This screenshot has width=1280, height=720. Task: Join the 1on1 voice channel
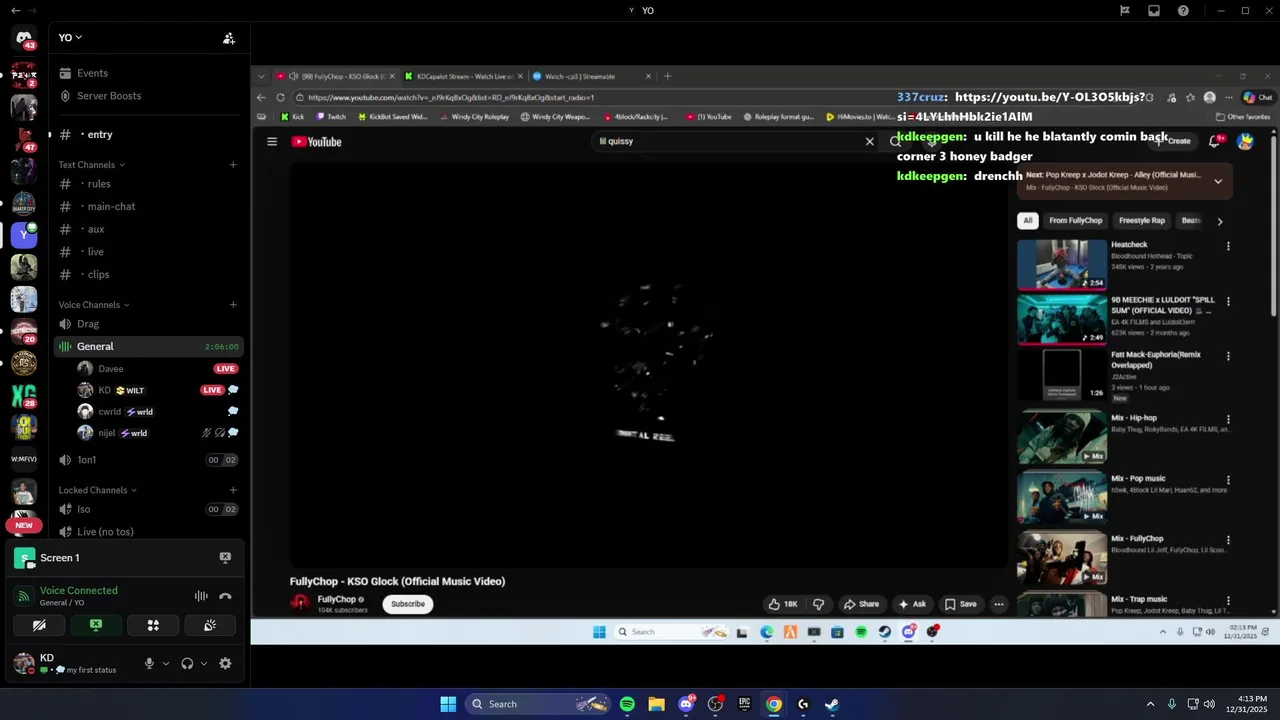coord(150,460)
